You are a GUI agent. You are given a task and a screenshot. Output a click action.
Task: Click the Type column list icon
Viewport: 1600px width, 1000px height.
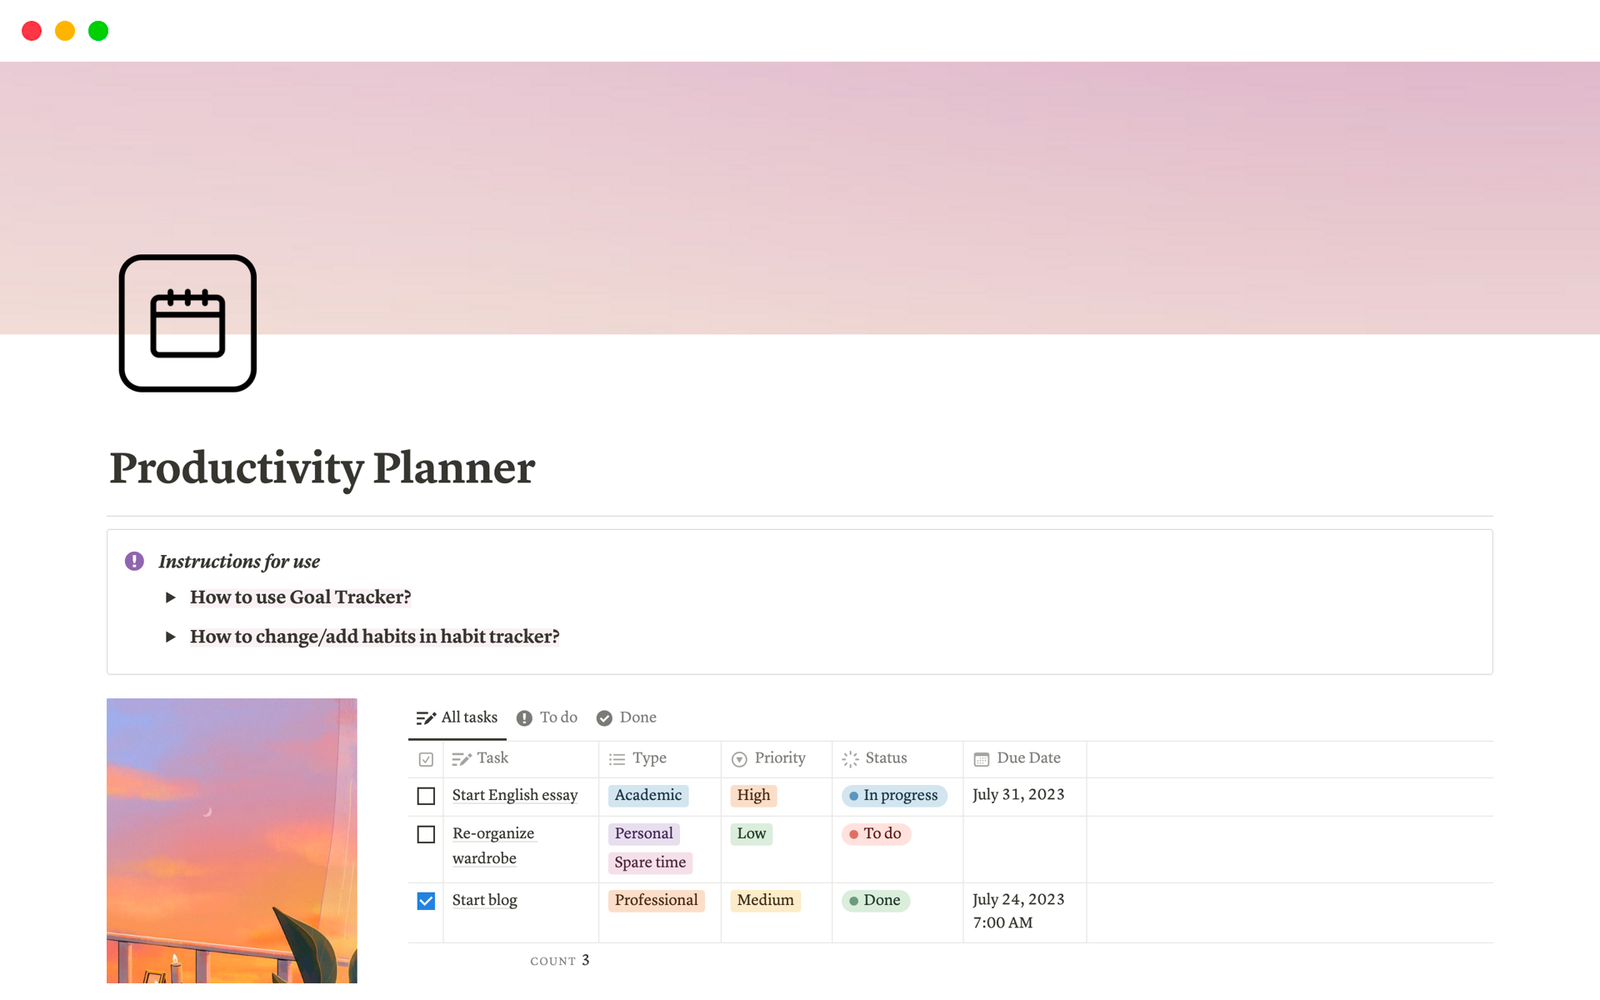[x=617, y=759]
